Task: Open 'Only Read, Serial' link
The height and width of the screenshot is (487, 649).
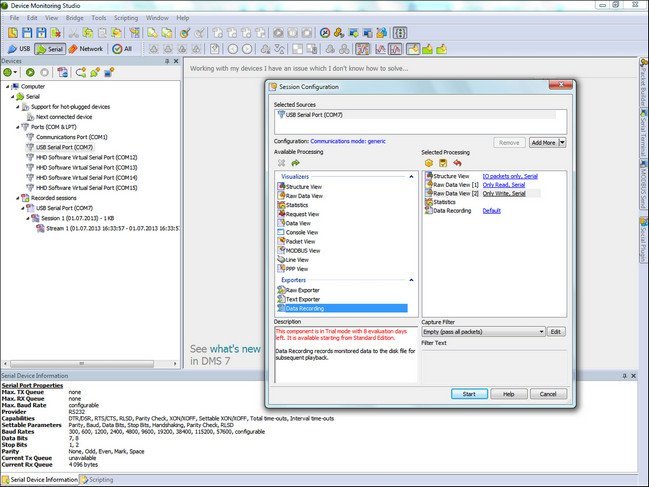Action: click(504, 185)
